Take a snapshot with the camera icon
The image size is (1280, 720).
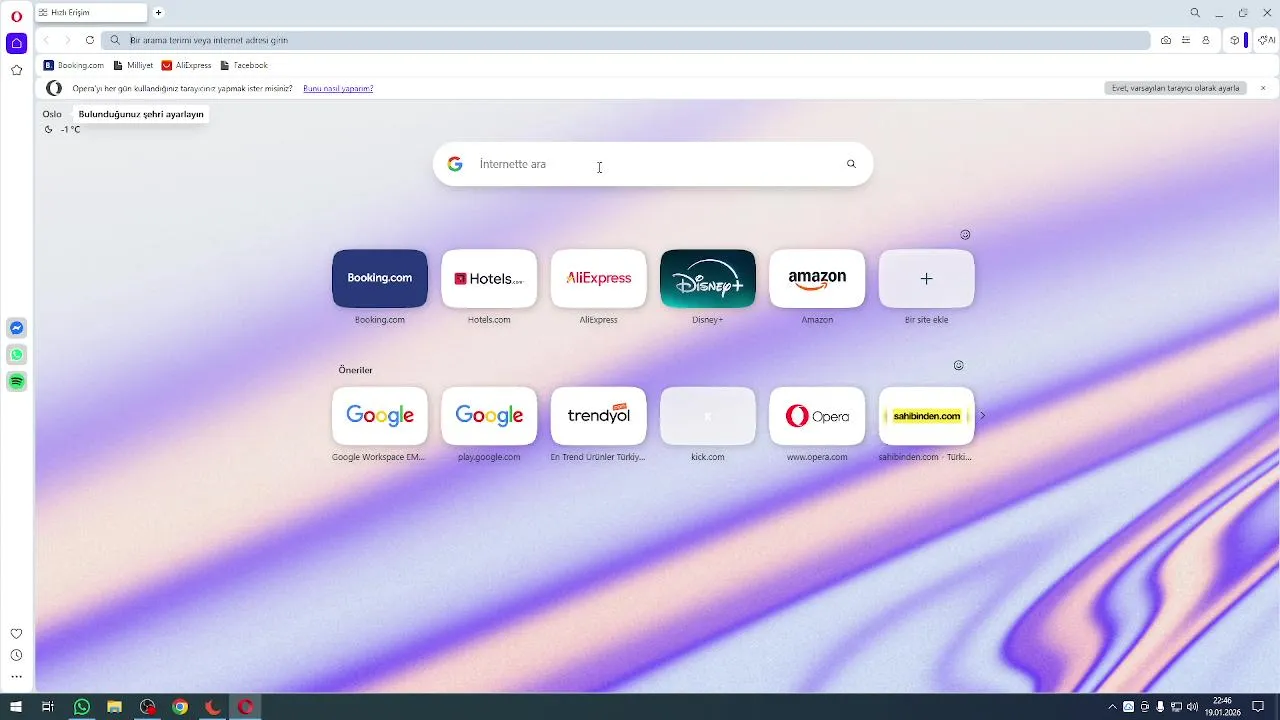[x=1166, y=40]
